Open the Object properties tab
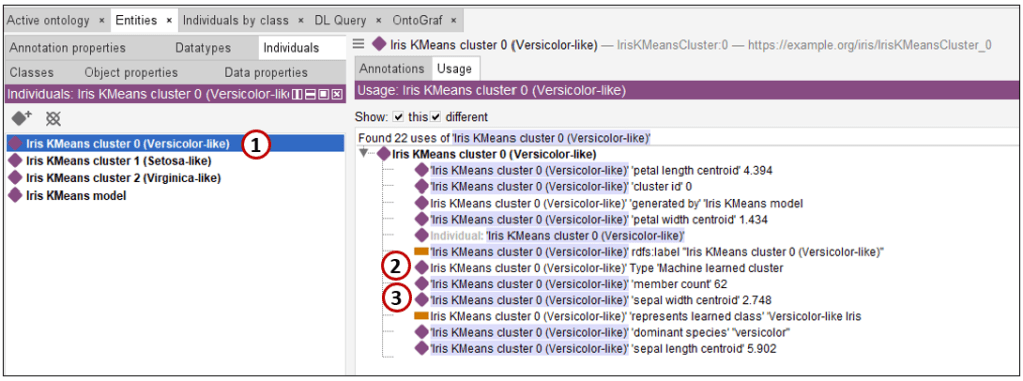 [131, 72]
